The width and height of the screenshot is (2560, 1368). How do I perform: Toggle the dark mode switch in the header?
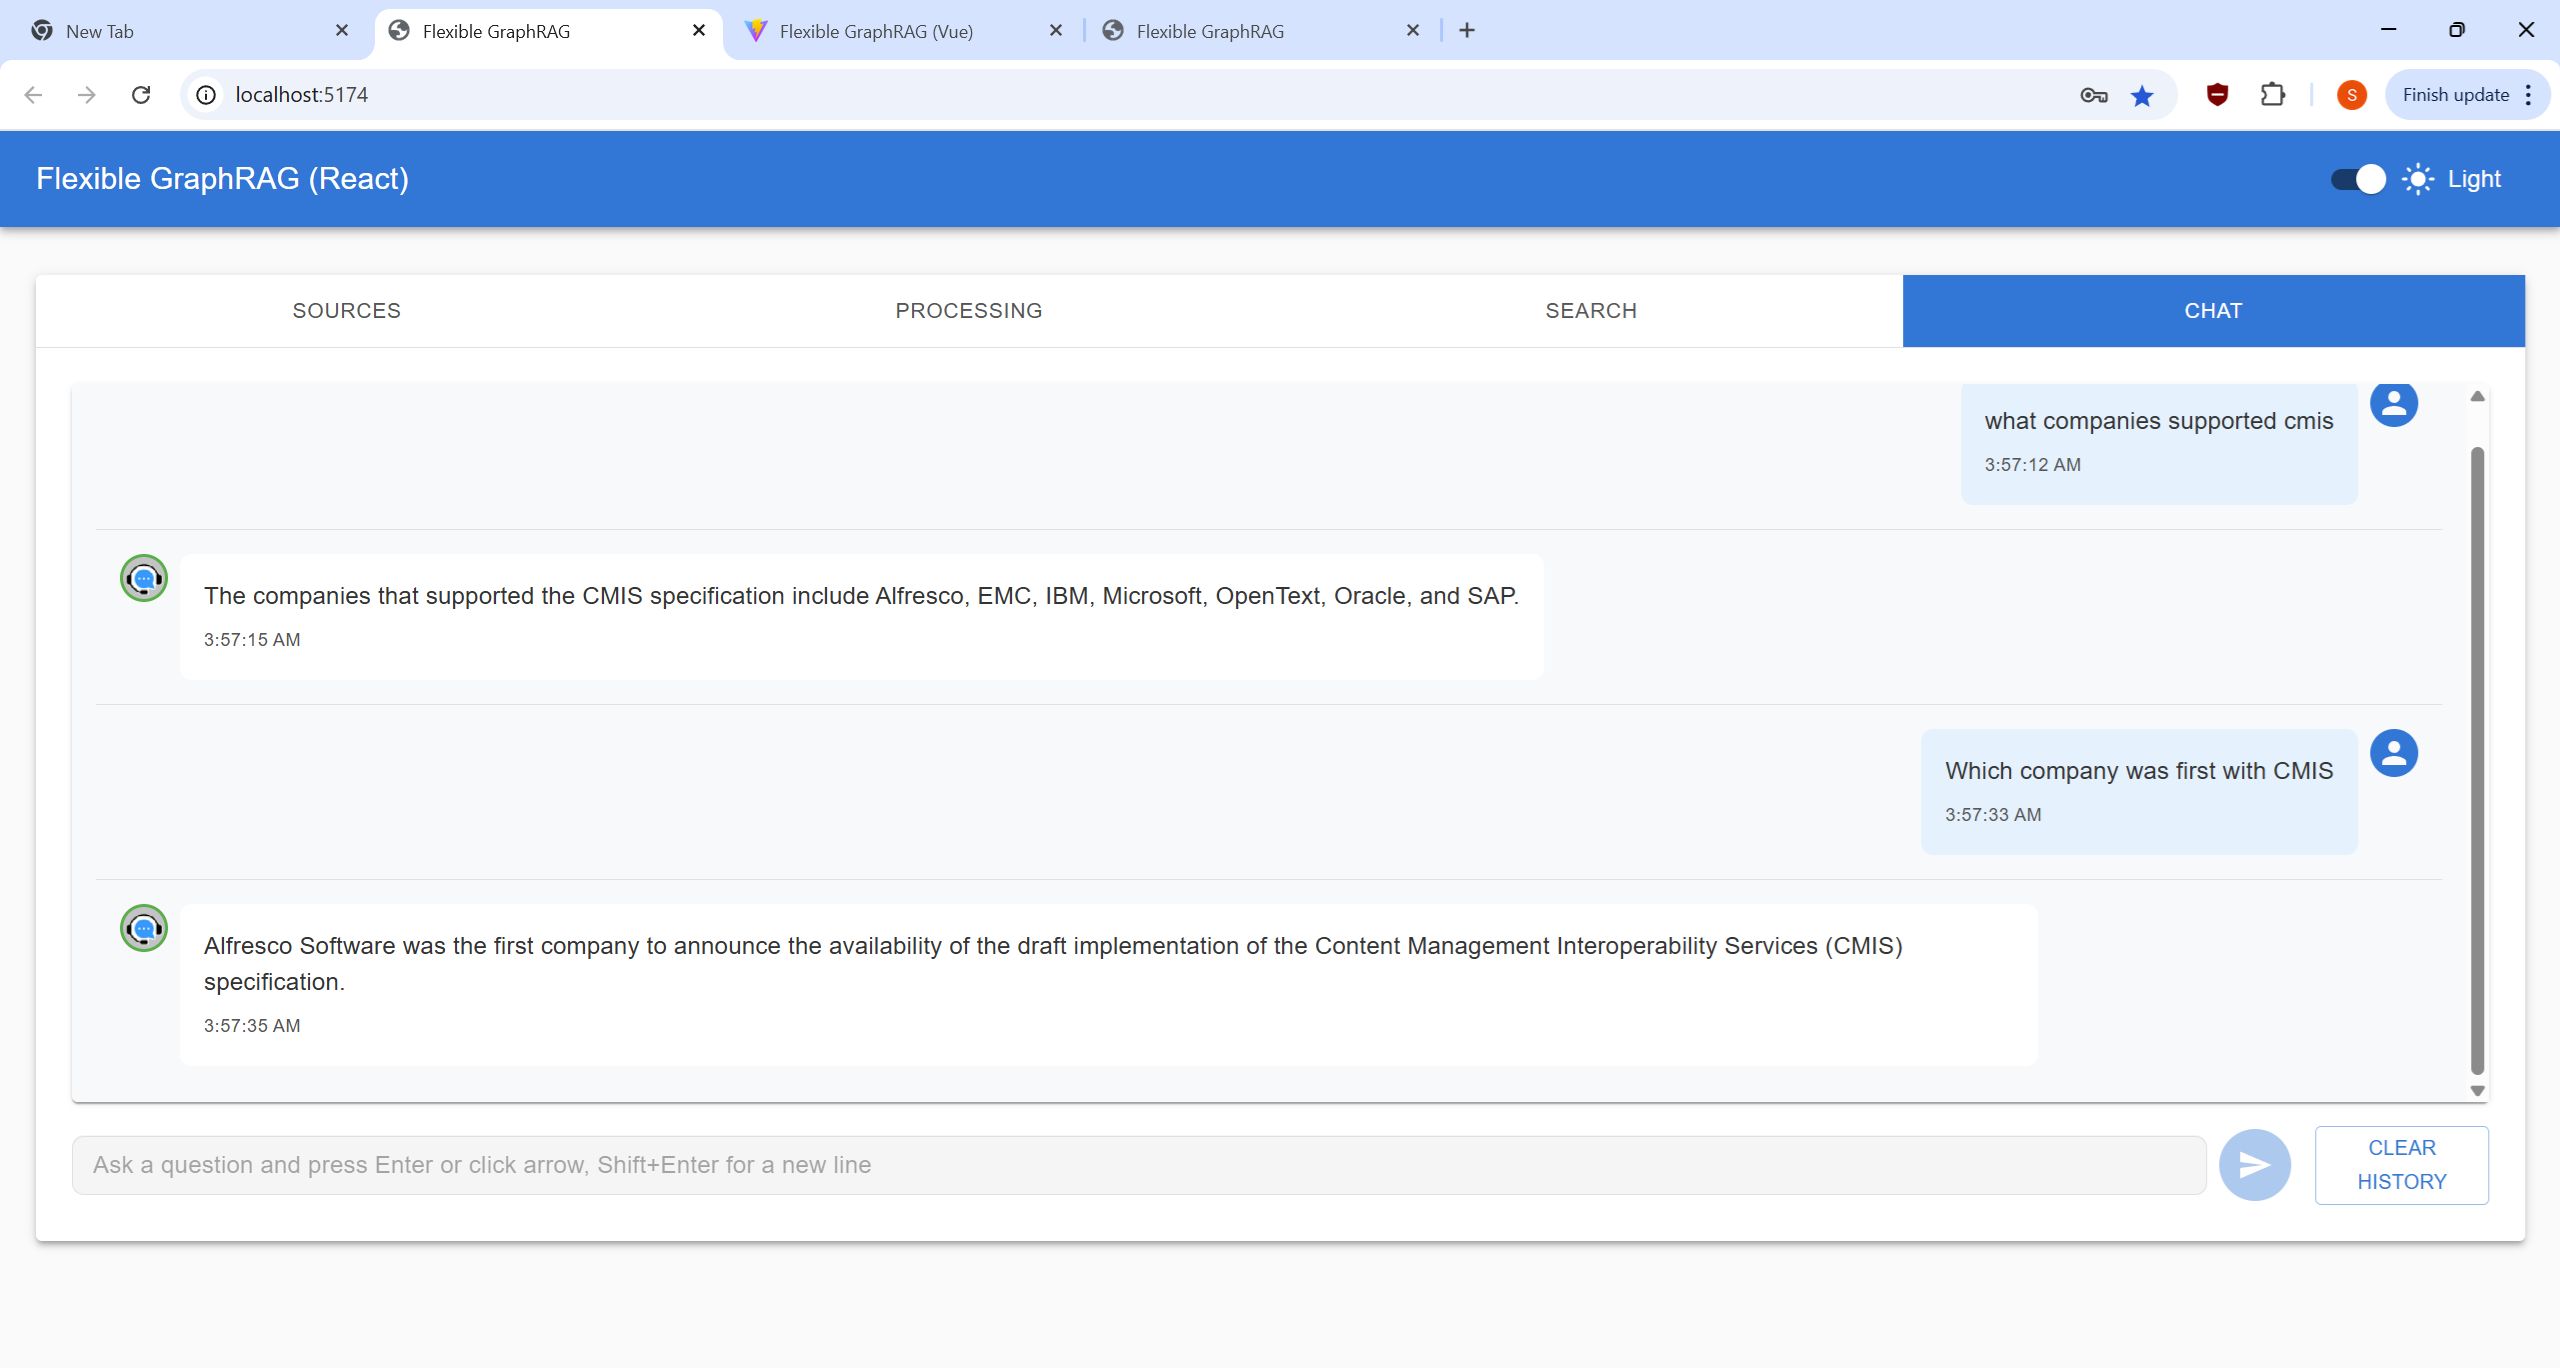coord(2357,178)
